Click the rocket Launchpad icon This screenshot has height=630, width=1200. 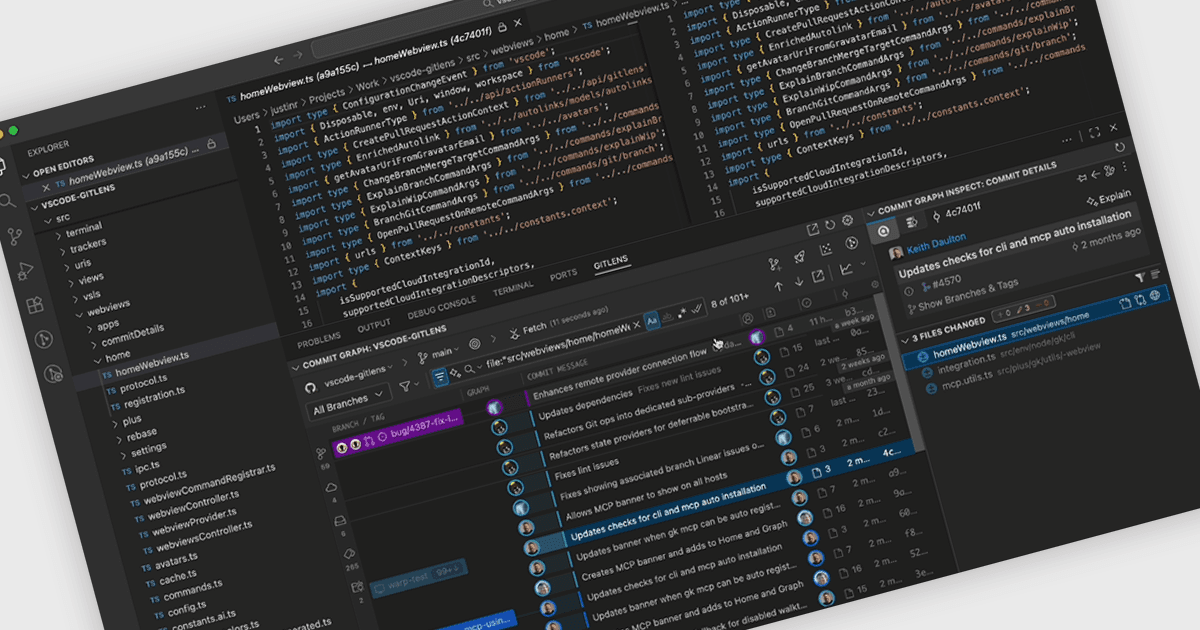[800, 256]
